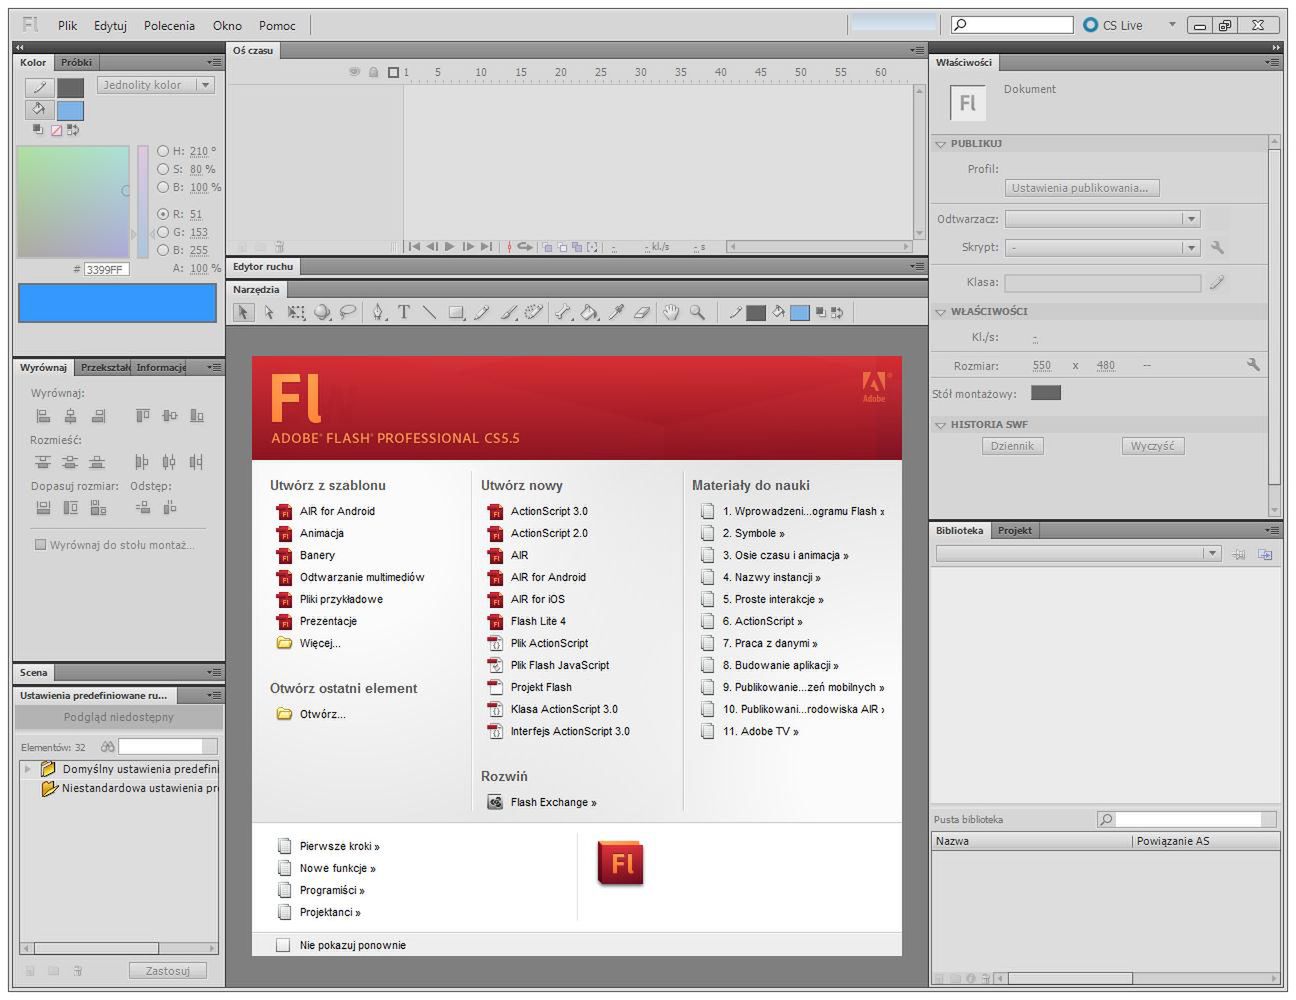Select the brightness B 100% radio button

[163, 187]
